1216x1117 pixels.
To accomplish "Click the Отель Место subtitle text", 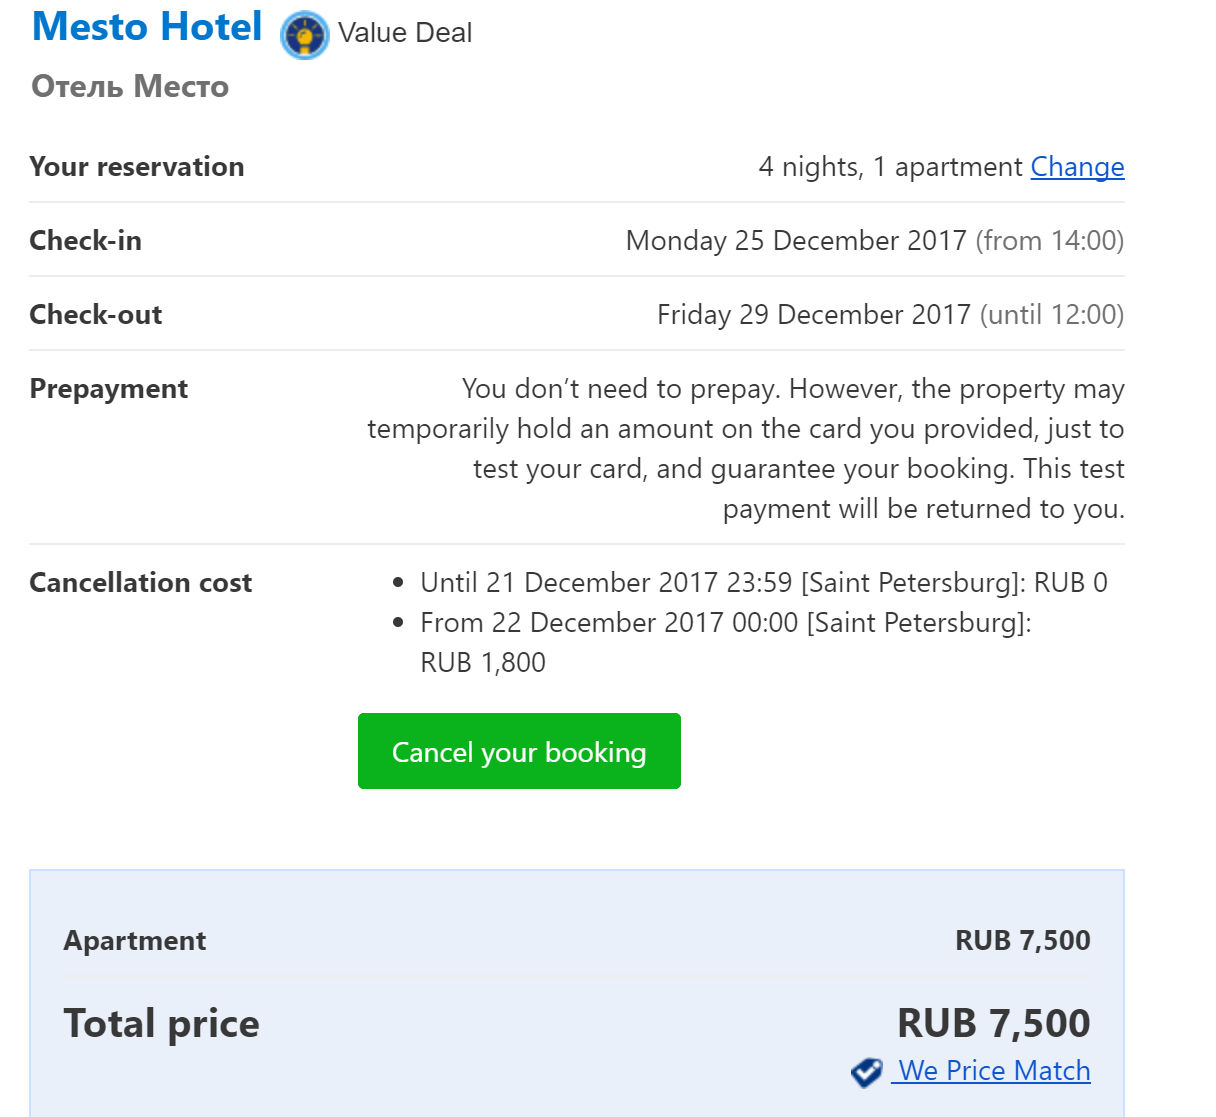I will [130, 88].
